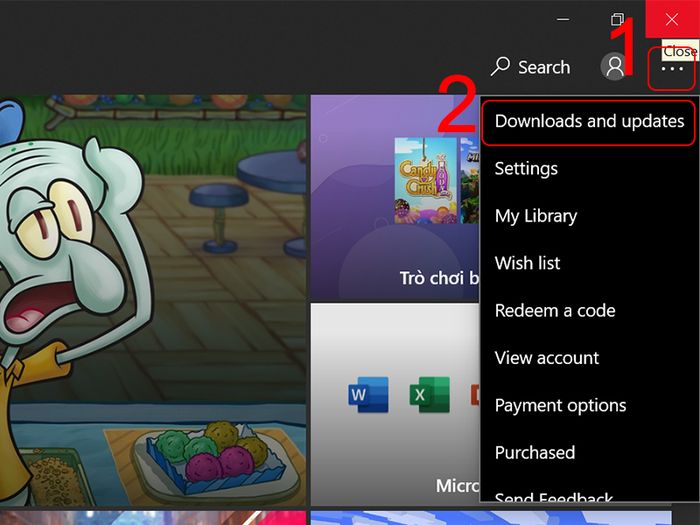Image resolution: width=700 pixels, height=525 pixels.
Task: Select Redeem a code
Action: click(x=589, y=311)
